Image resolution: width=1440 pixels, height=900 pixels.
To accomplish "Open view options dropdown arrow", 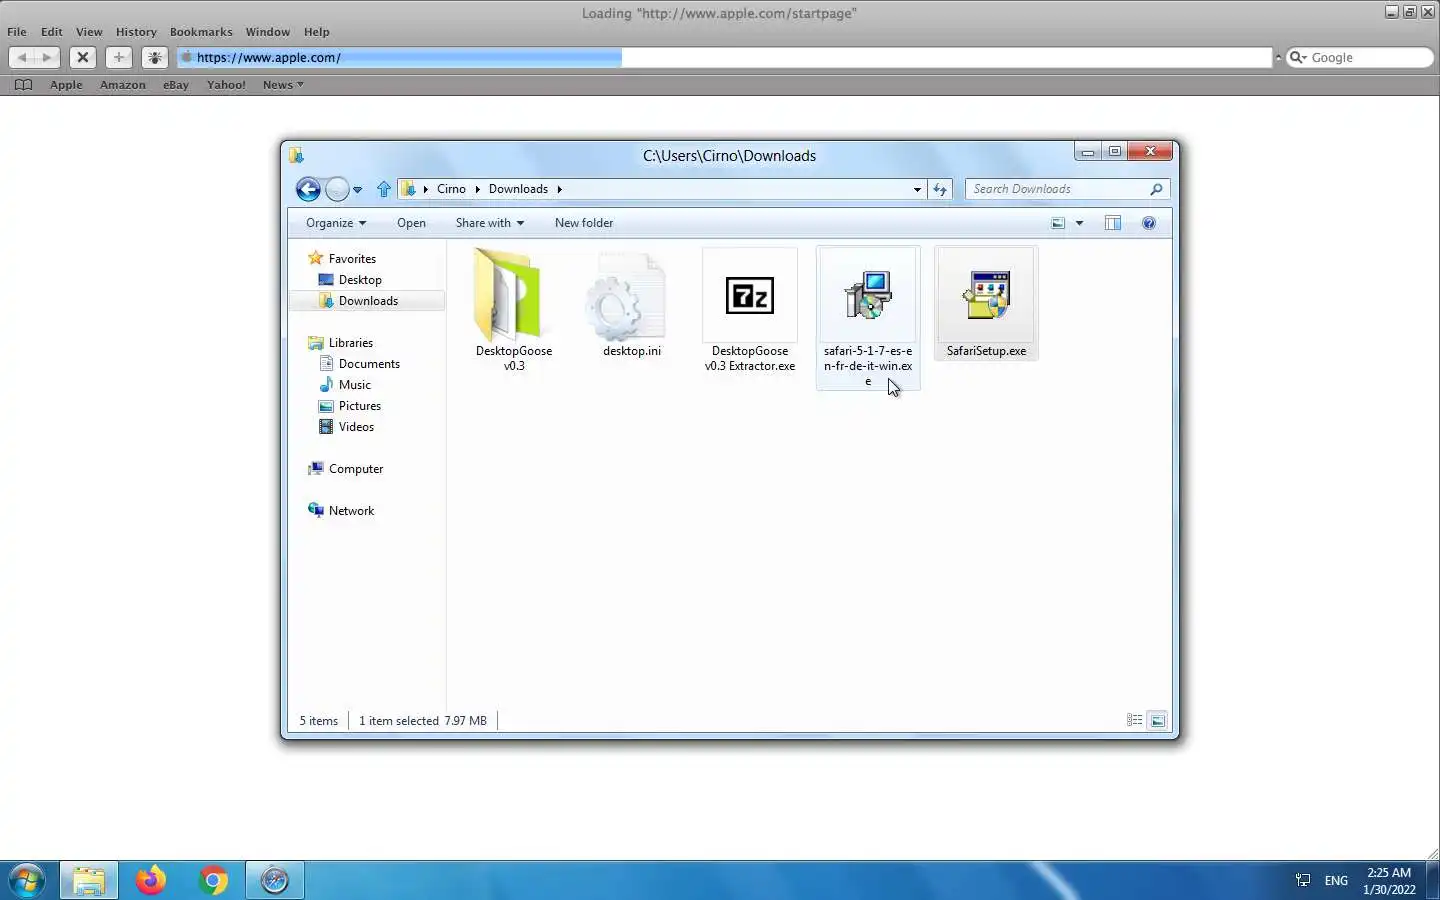I will coord(1079,223).
